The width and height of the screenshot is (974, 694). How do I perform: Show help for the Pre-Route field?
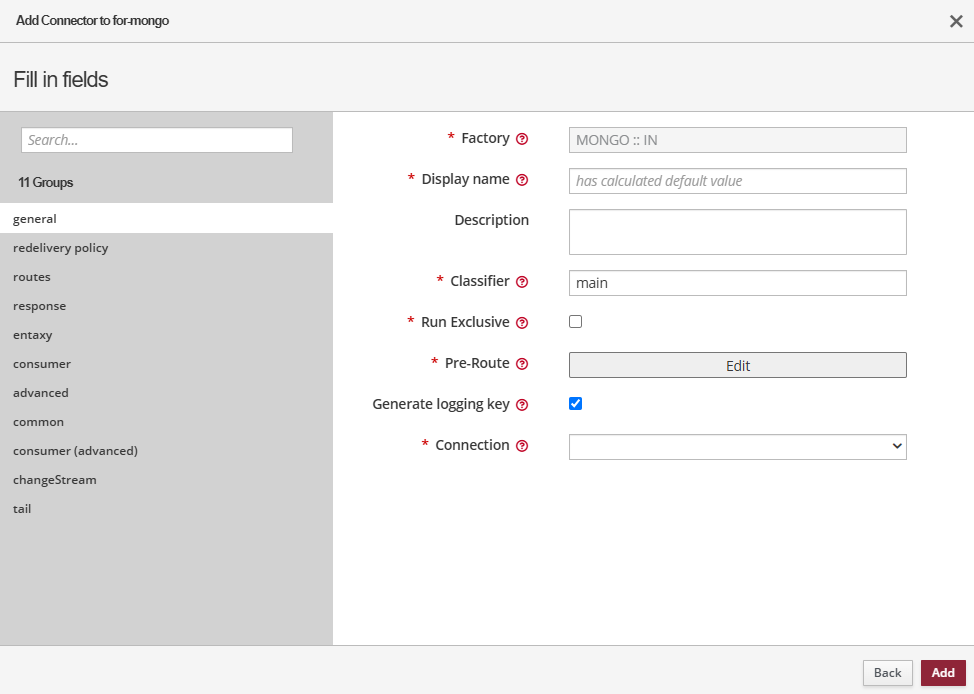[x=522, y=364]
